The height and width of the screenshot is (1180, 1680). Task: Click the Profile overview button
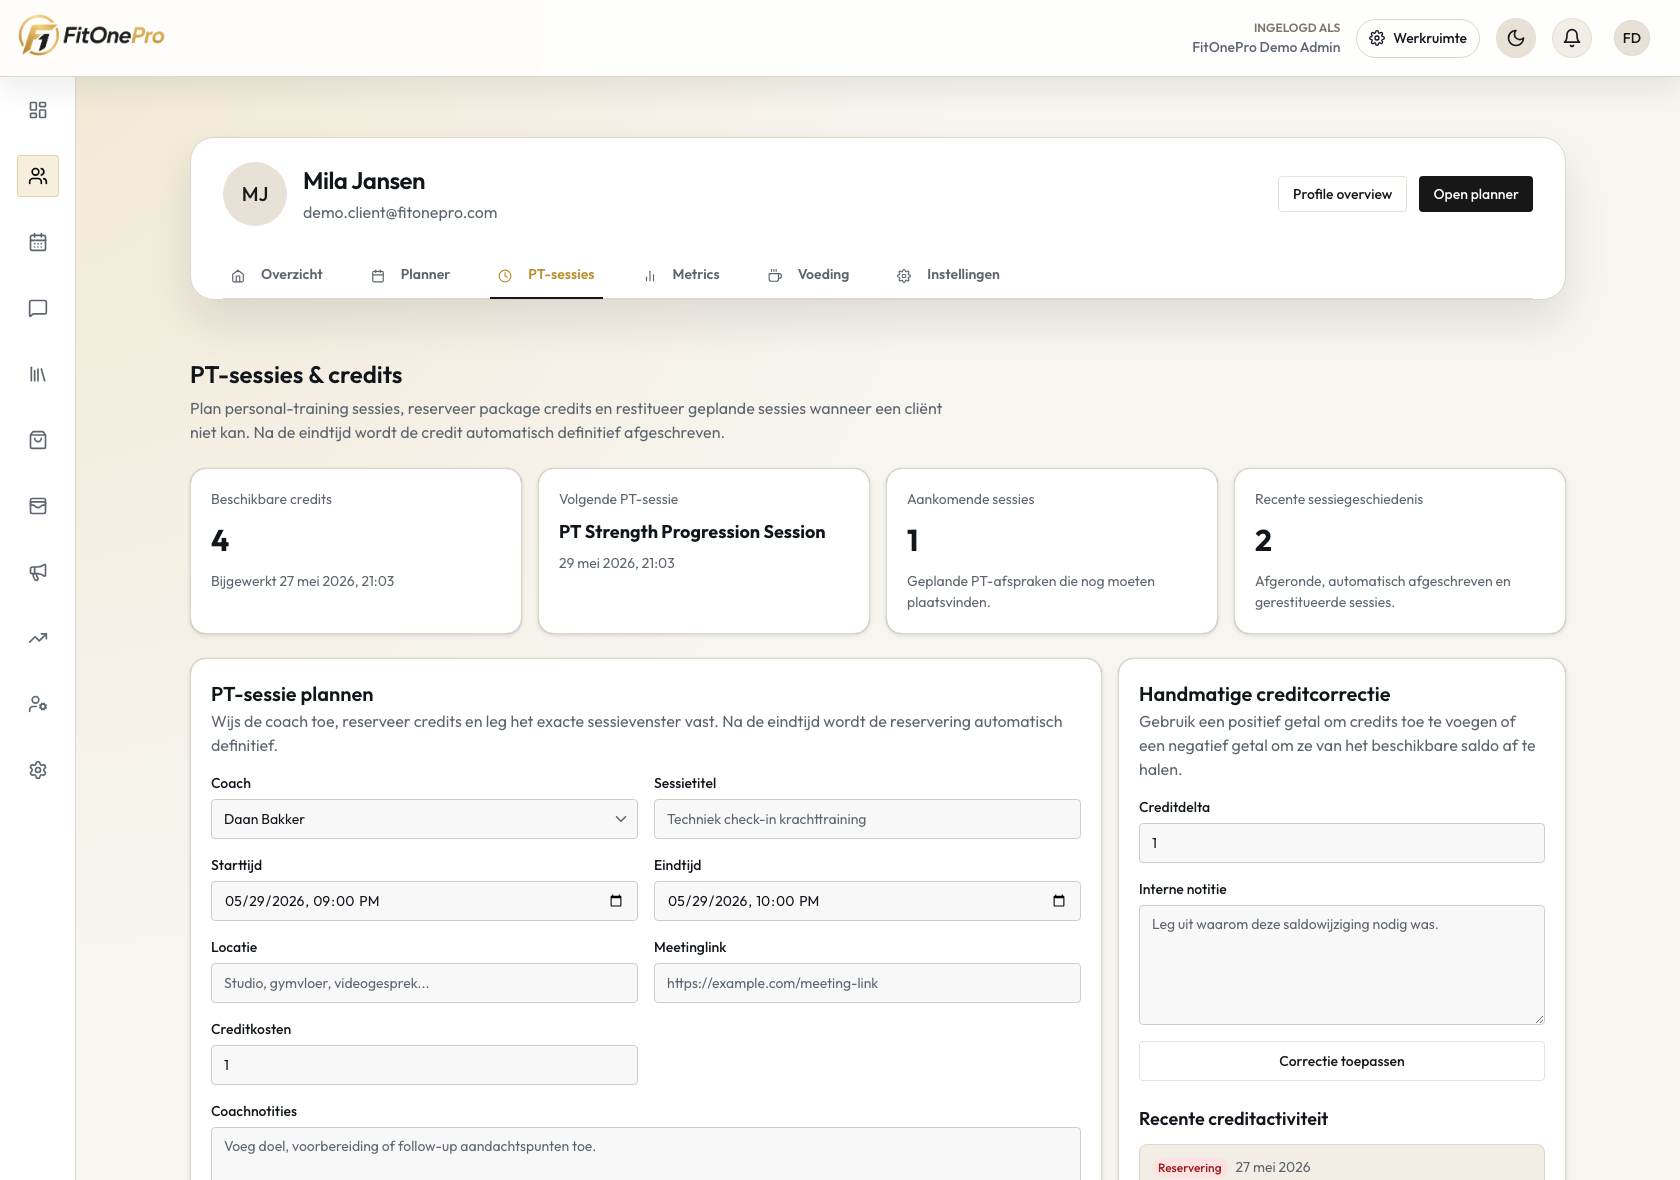point(1342,194)
